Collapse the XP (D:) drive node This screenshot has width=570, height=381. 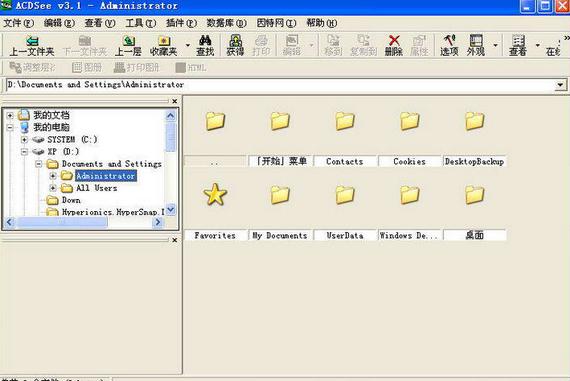[24, 152]
